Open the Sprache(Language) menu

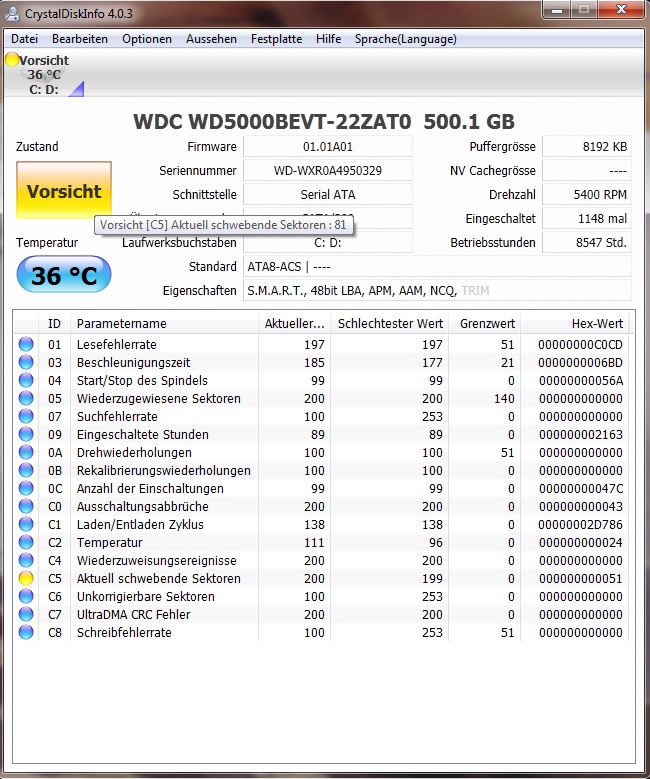pyautogui.click(x=405, y=39)
